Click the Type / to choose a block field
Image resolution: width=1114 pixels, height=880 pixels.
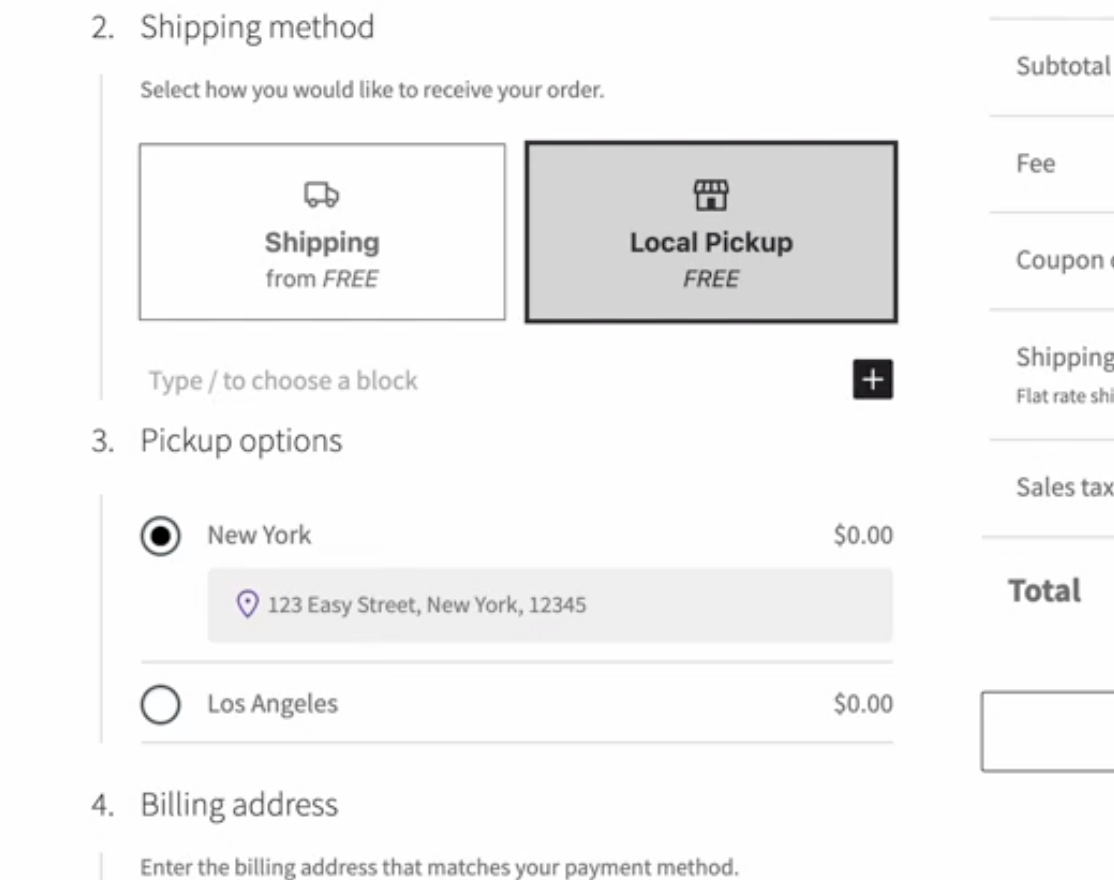click(284, 380)
